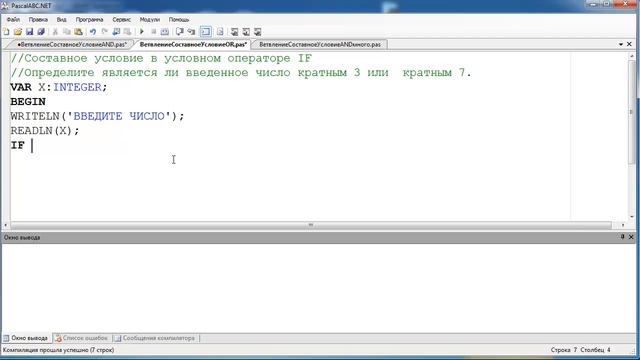
Task: Open the Сервис menu
Action: 122,19
